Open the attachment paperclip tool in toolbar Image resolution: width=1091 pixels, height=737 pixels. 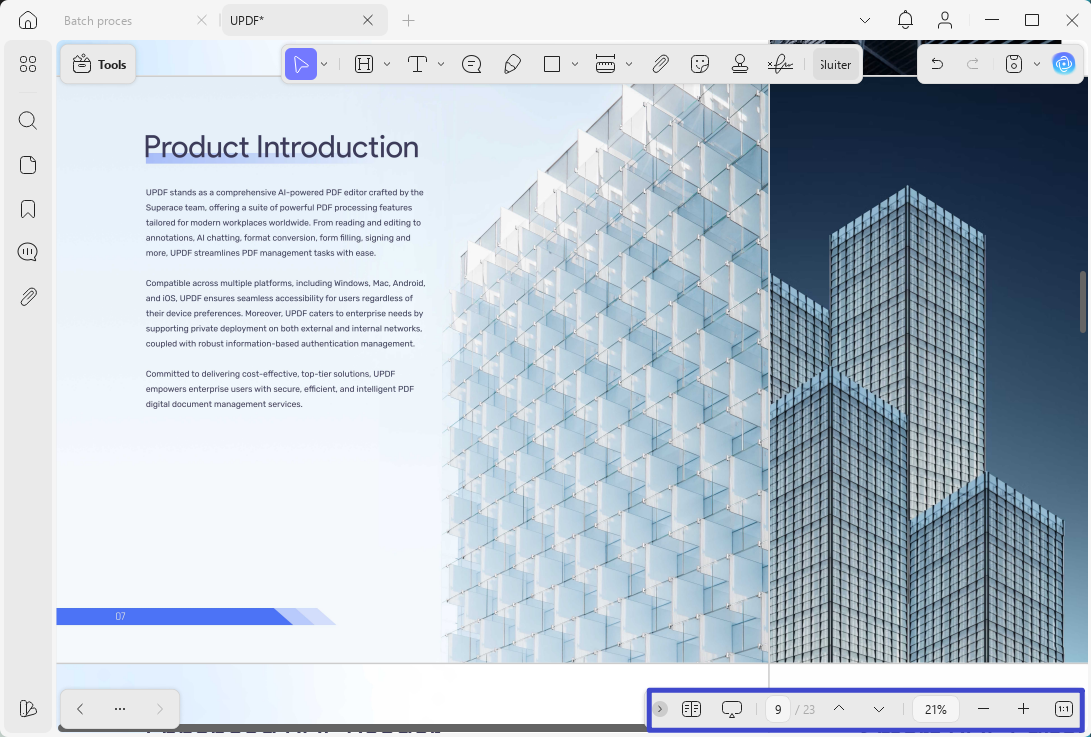coord(660,65)
